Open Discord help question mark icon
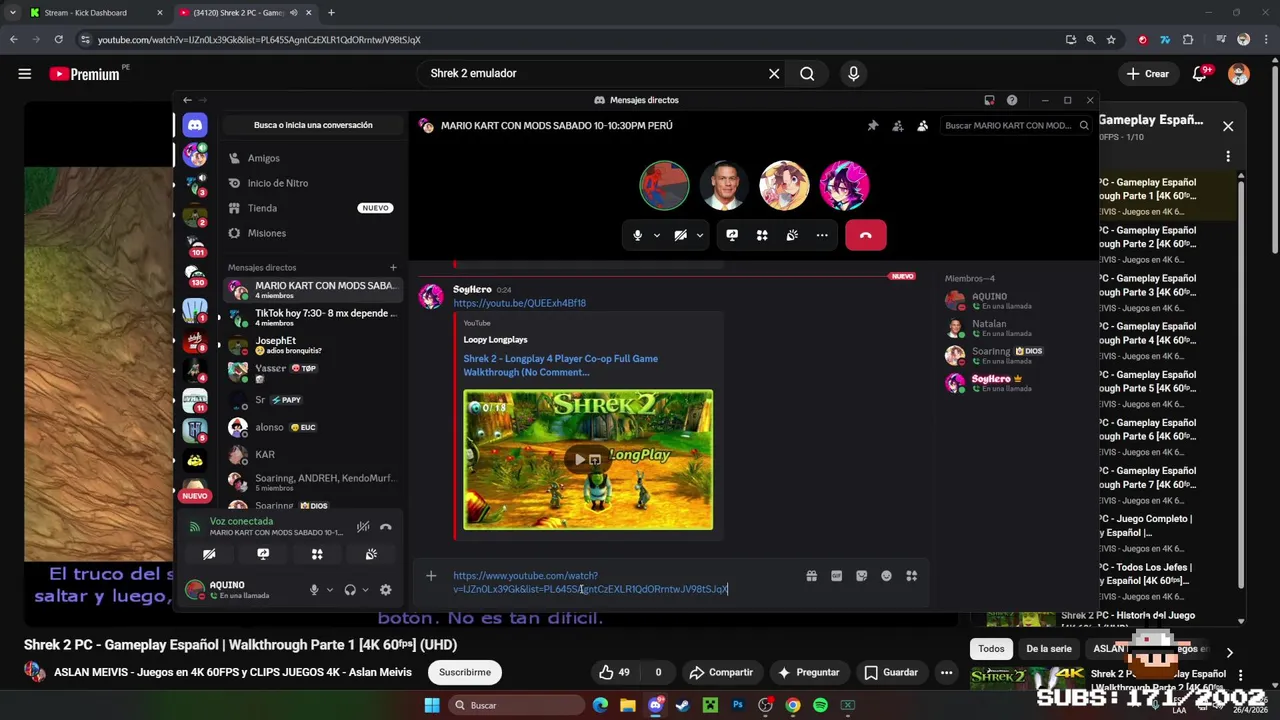This screenshot has width=1280, height=720. pos(1012,100)
